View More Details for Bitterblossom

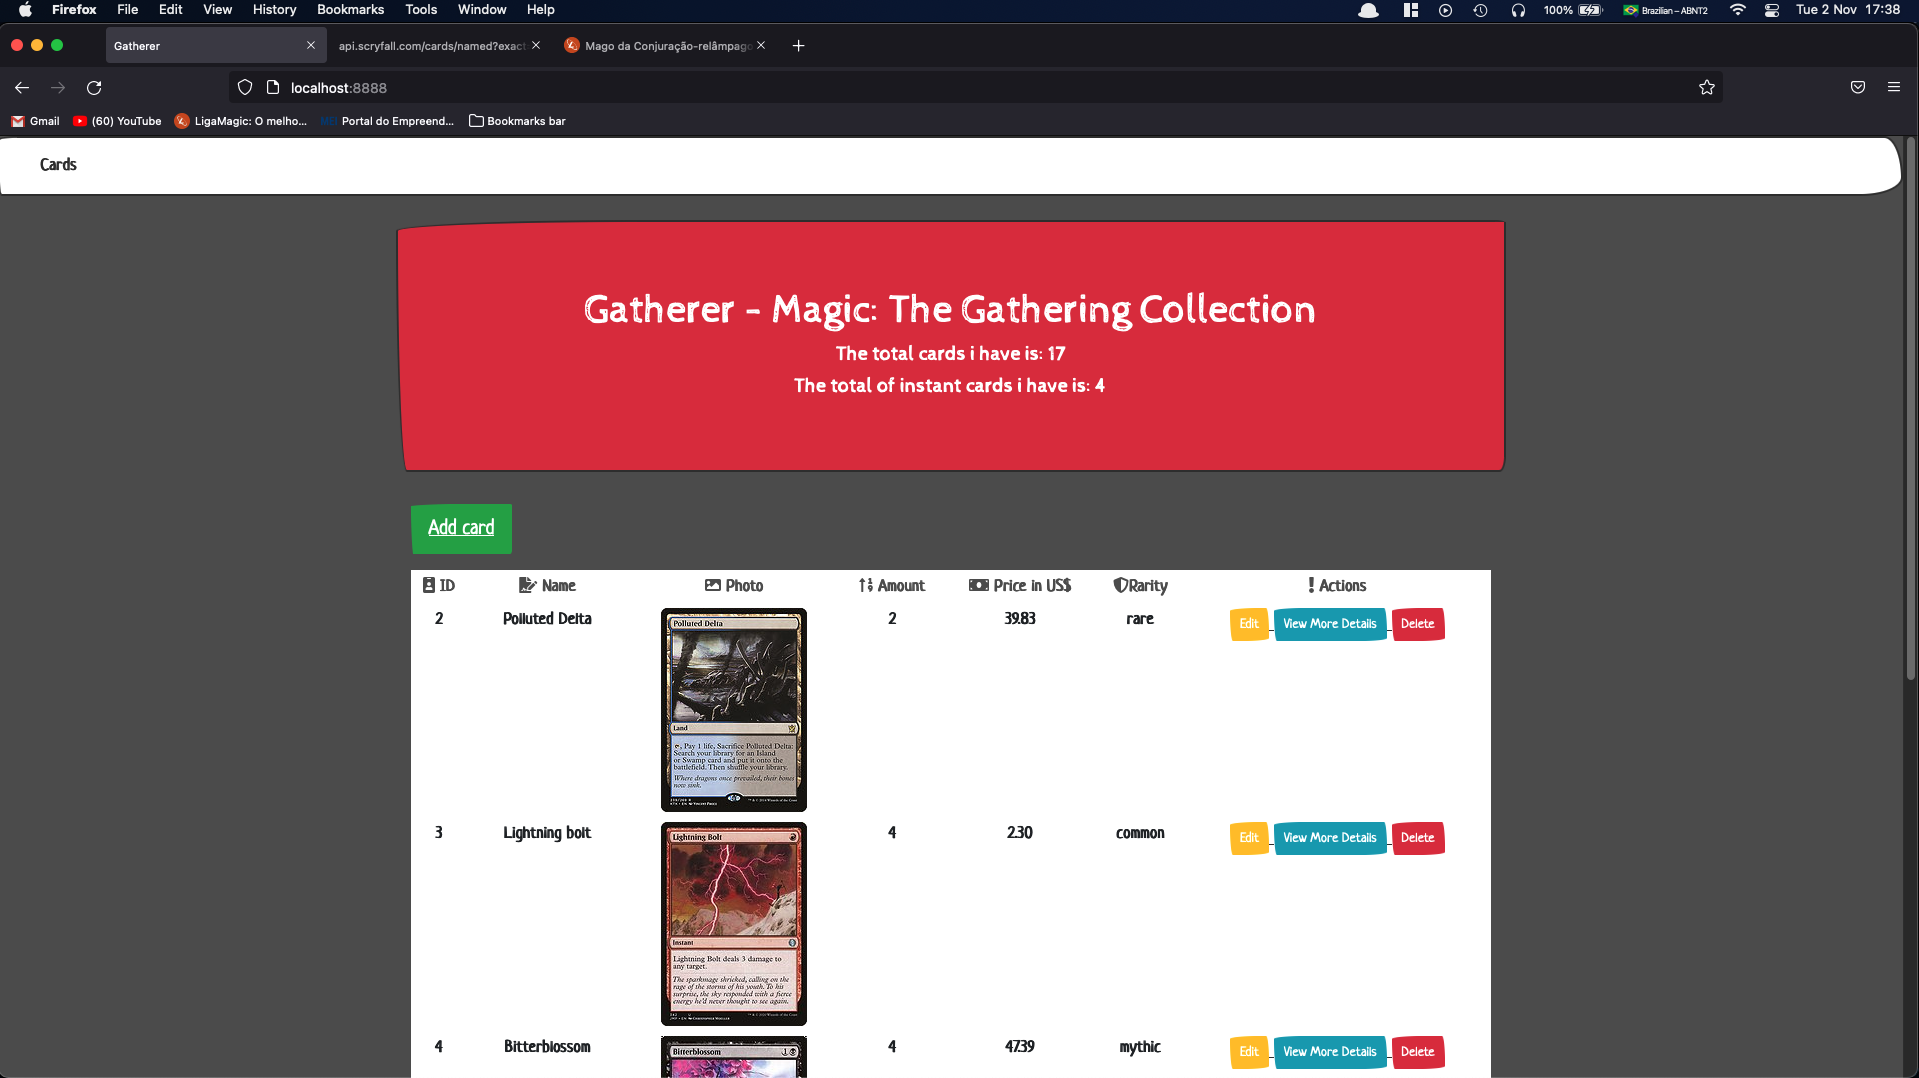(1330, 1052)
